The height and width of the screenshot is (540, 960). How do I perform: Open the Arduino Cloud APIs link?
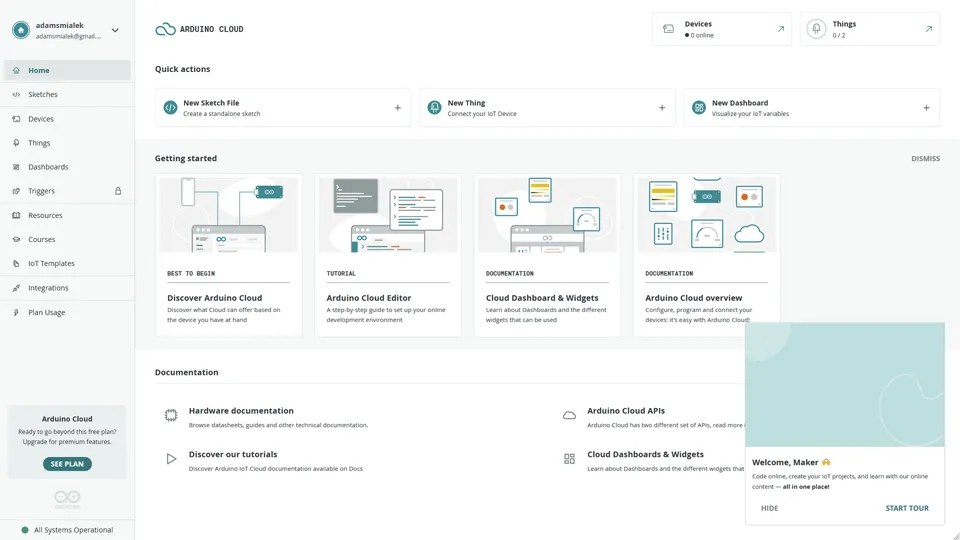coord(626,411)
